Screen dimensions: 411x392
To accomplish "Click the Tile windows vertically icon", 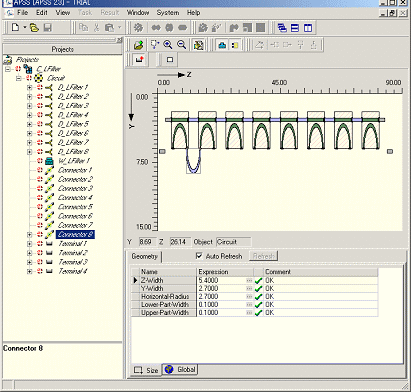I will pos(308,28).
